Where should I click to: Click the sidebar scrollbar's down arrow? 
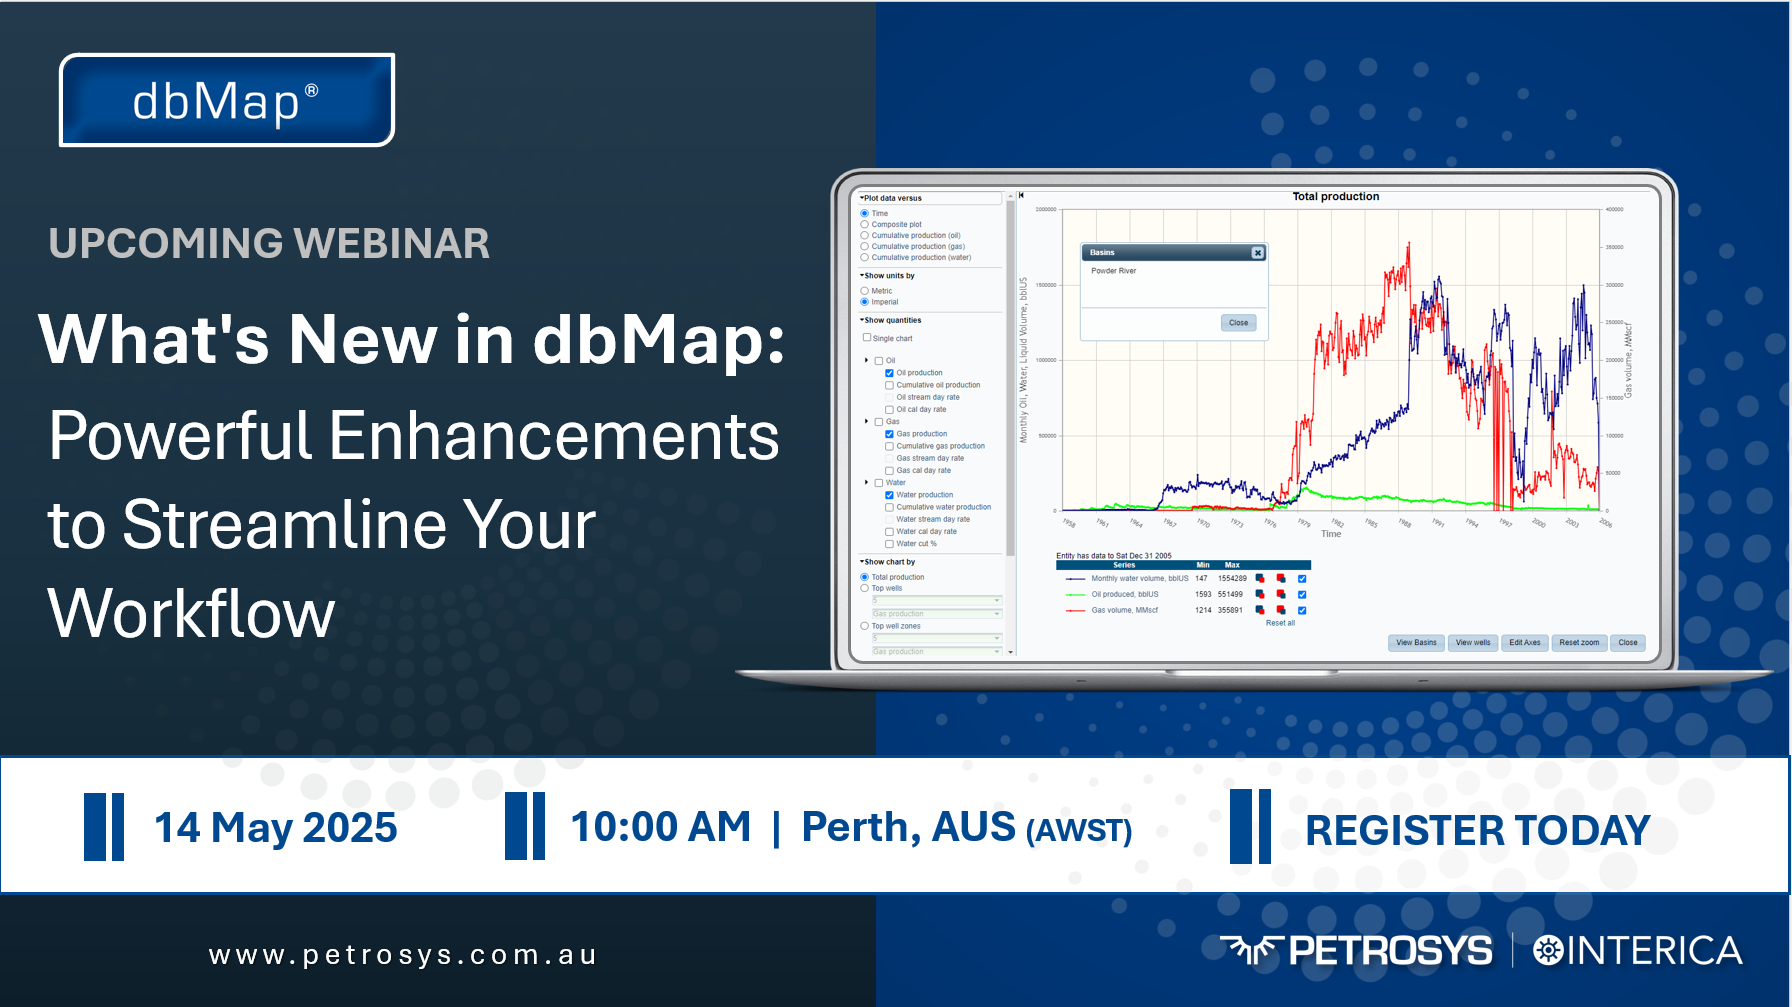click(1011, 652)
